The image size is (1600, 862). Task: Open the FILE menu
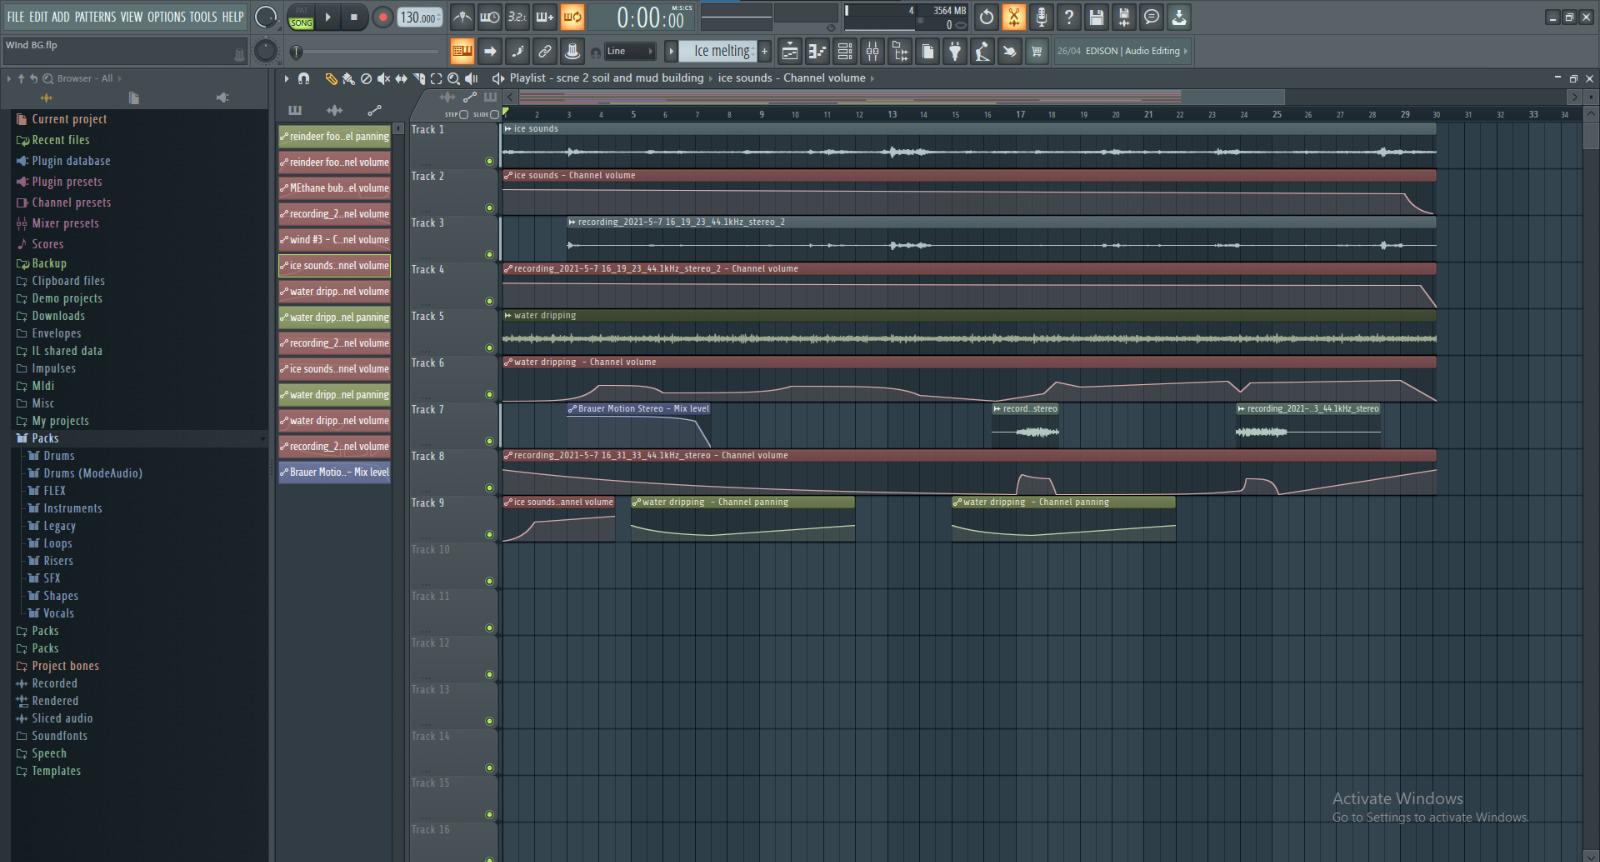(15, 17)
